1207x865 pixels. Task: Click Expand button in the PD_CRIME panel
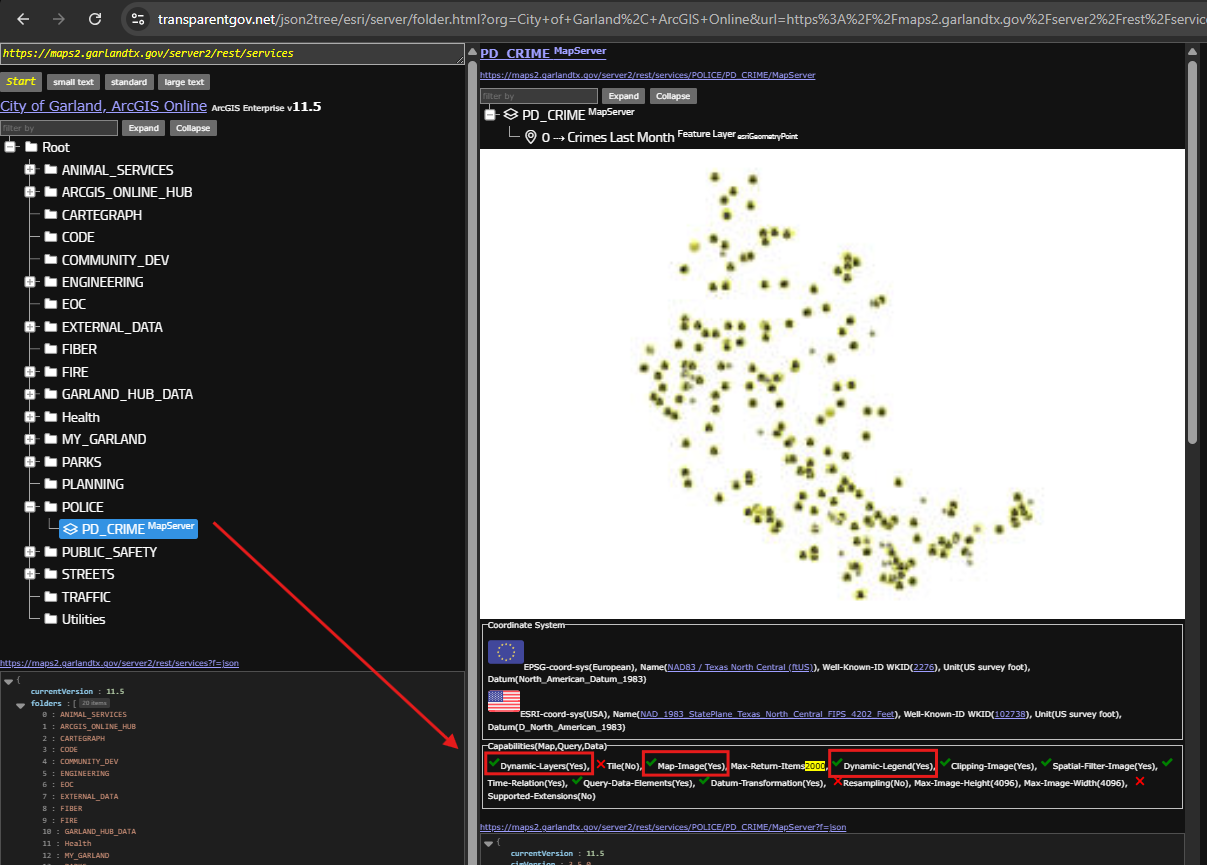point(623,96)
